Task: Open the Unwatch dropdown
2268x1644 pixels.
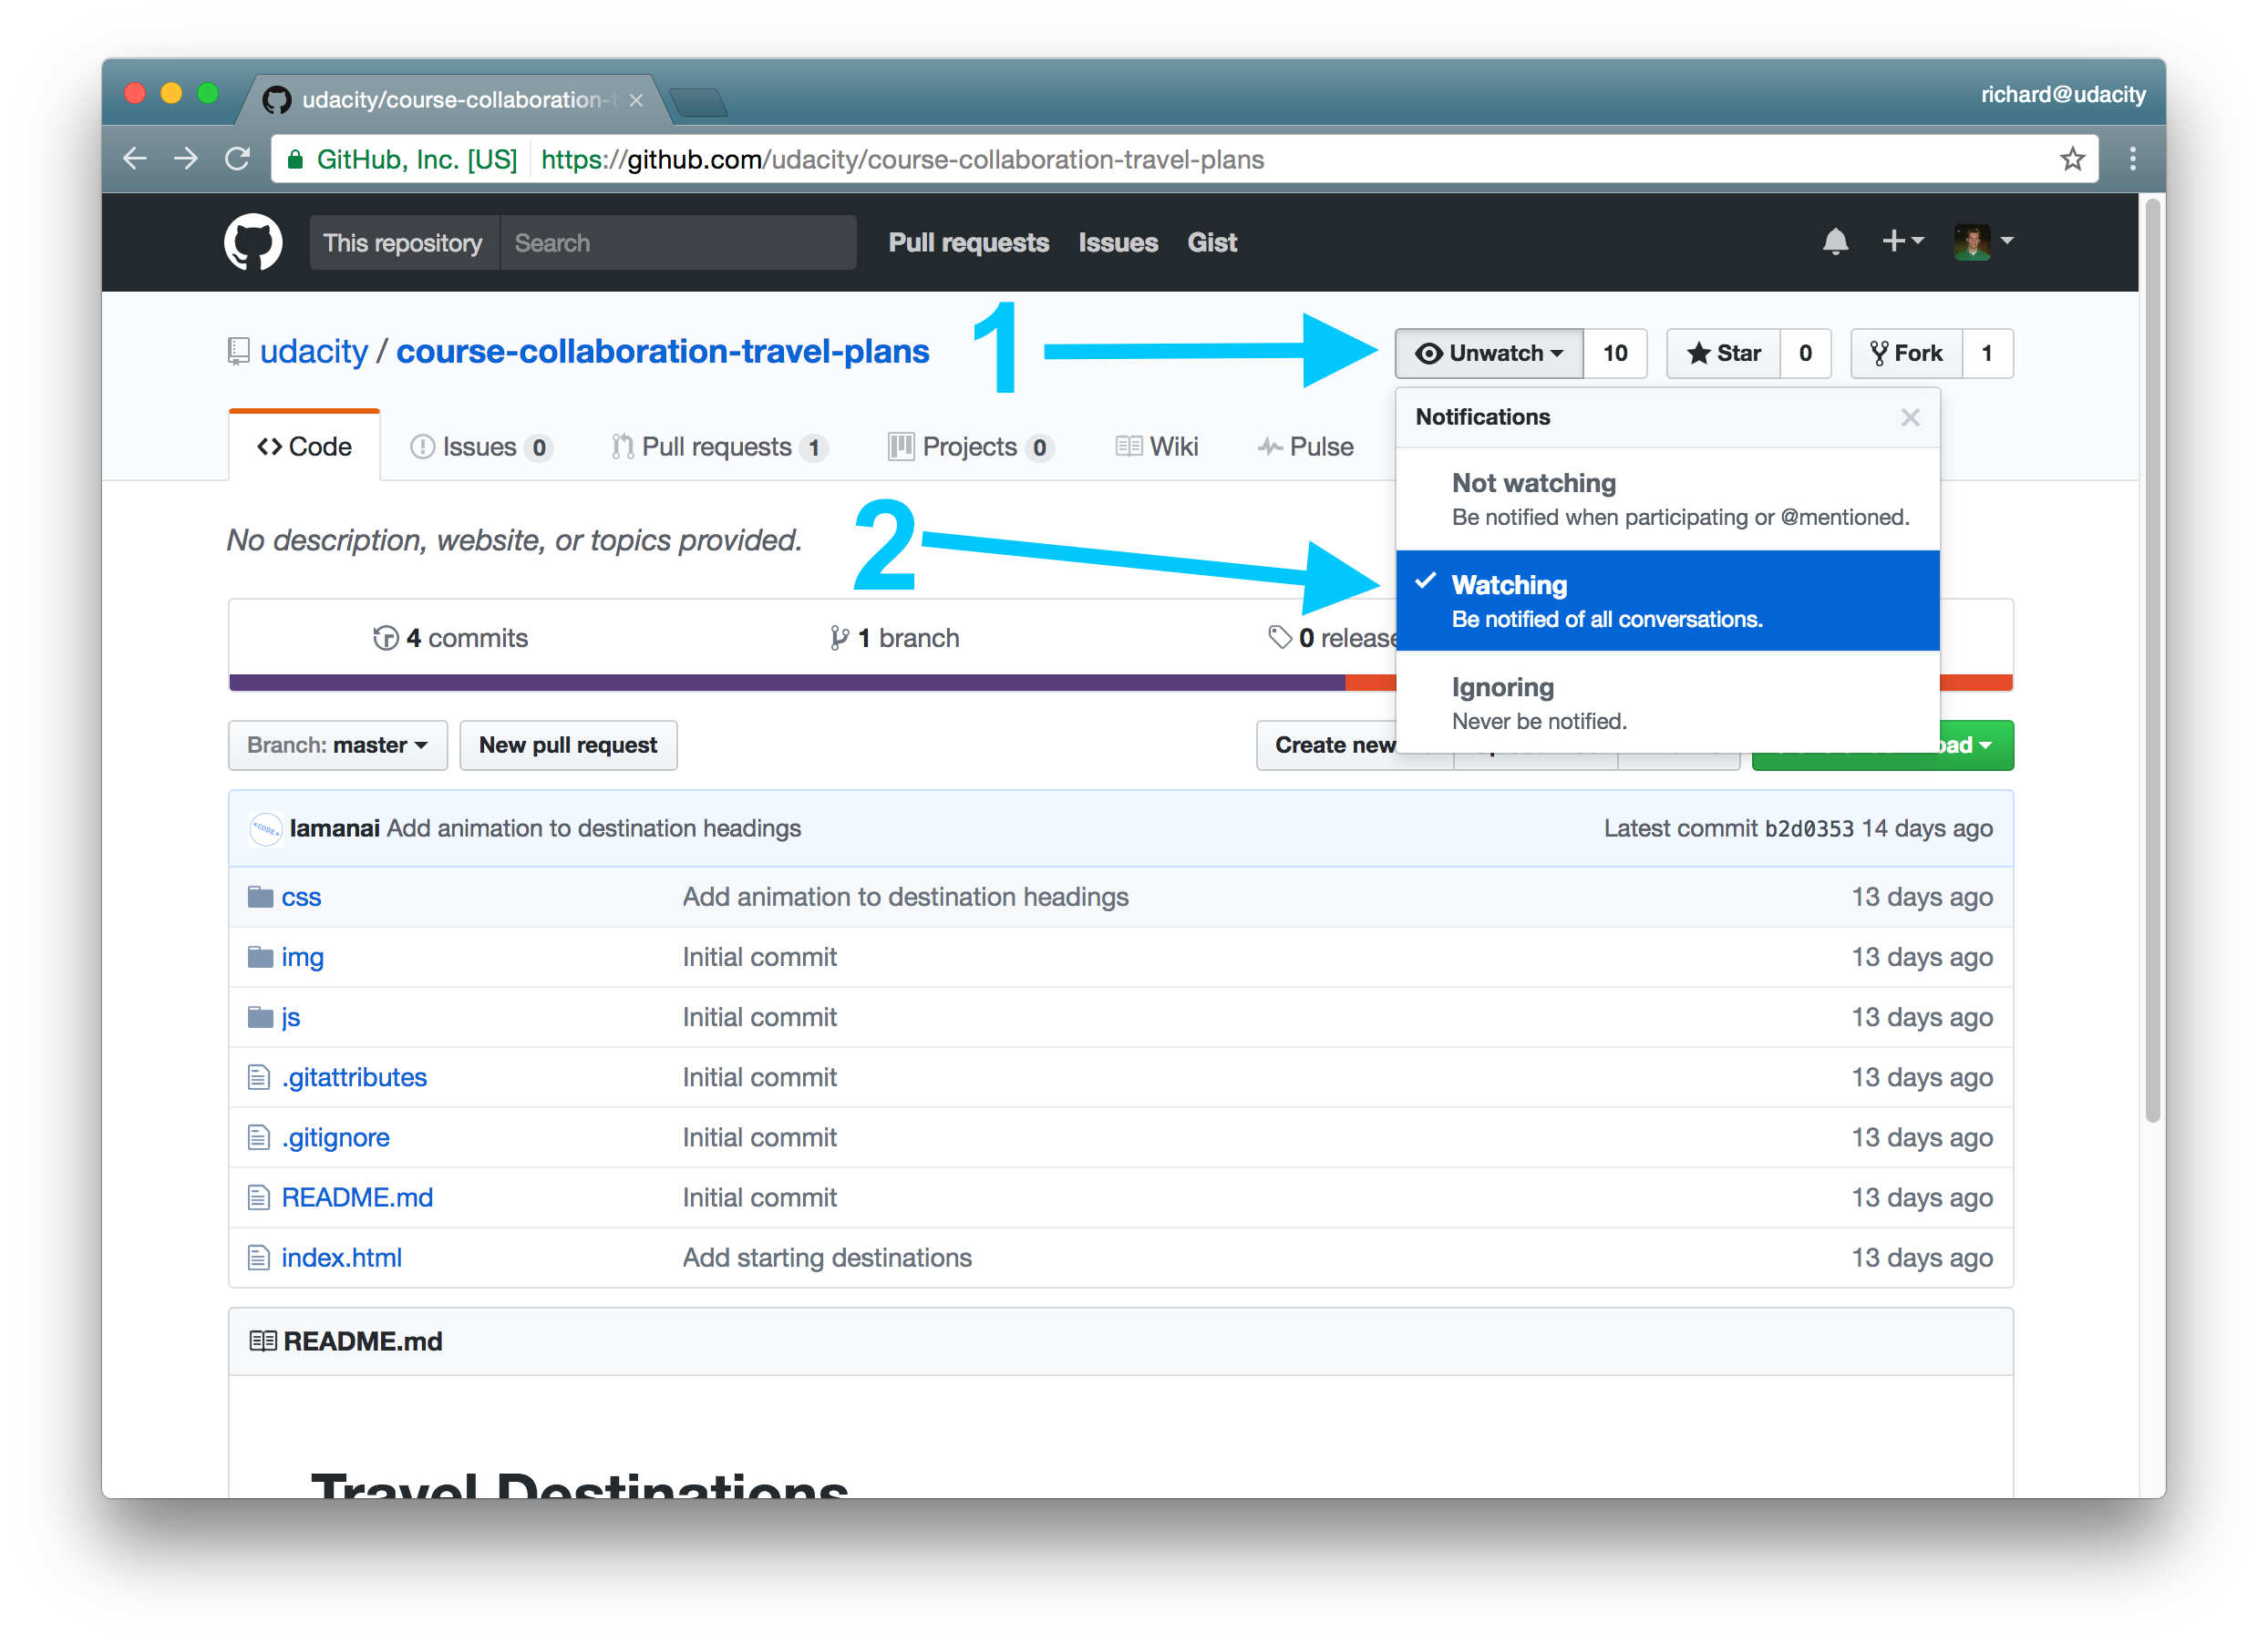Action: pyautogui.click(x=1488, y=353)
